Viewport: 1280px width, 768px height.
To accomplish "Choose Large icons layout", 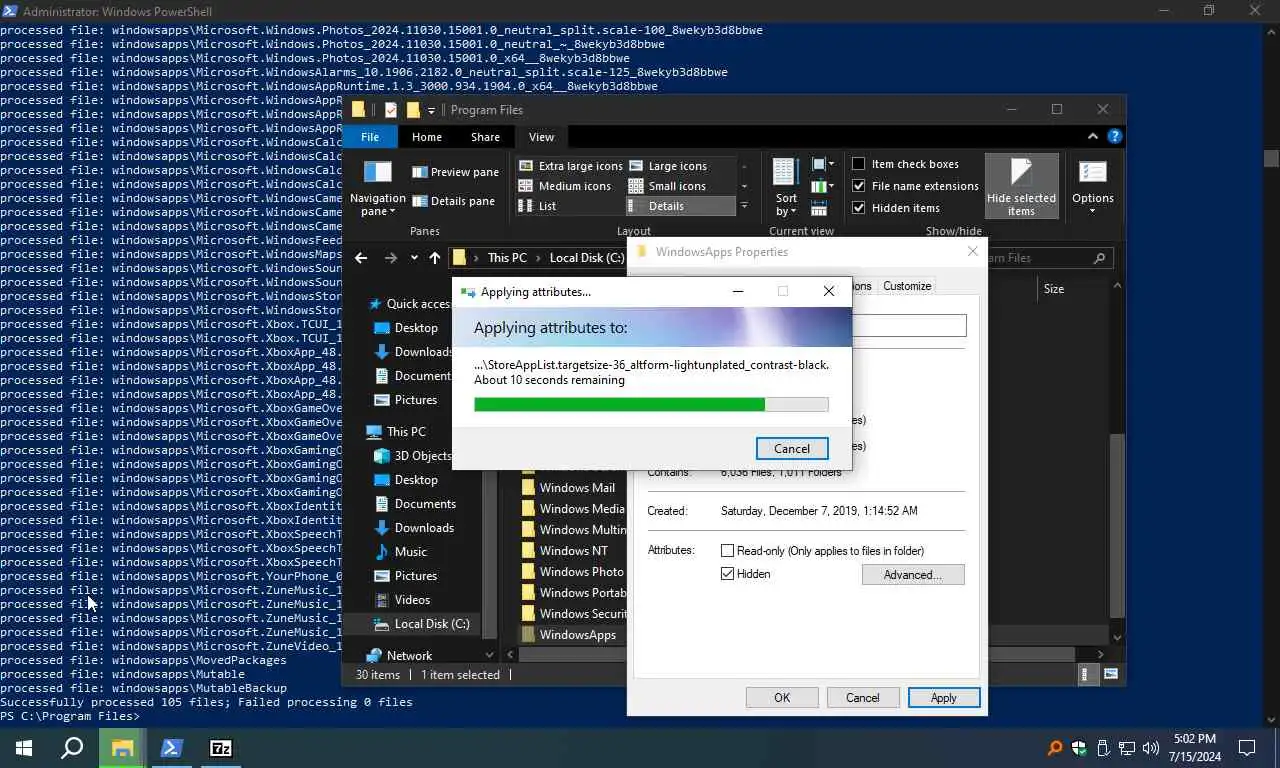I will coord(667,166).
